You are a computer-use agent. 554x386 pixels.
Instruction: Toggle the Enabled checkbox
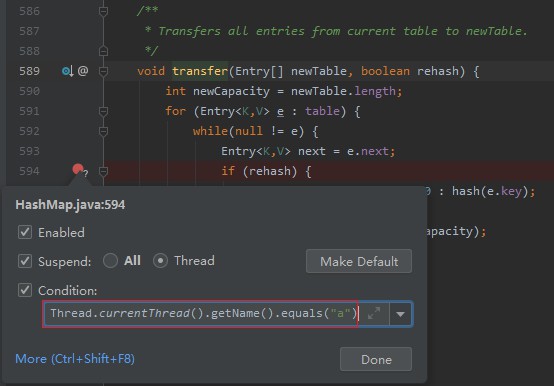click(x=25, y=232)
